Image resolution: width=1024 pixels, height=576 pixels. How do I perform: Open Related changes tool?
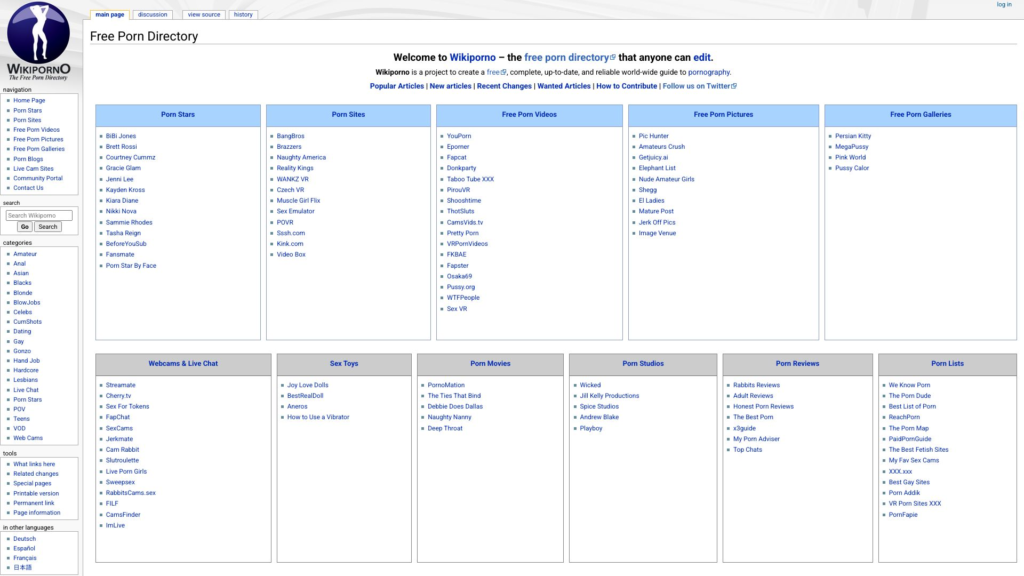pyautogui.click(x=36, y=474)
